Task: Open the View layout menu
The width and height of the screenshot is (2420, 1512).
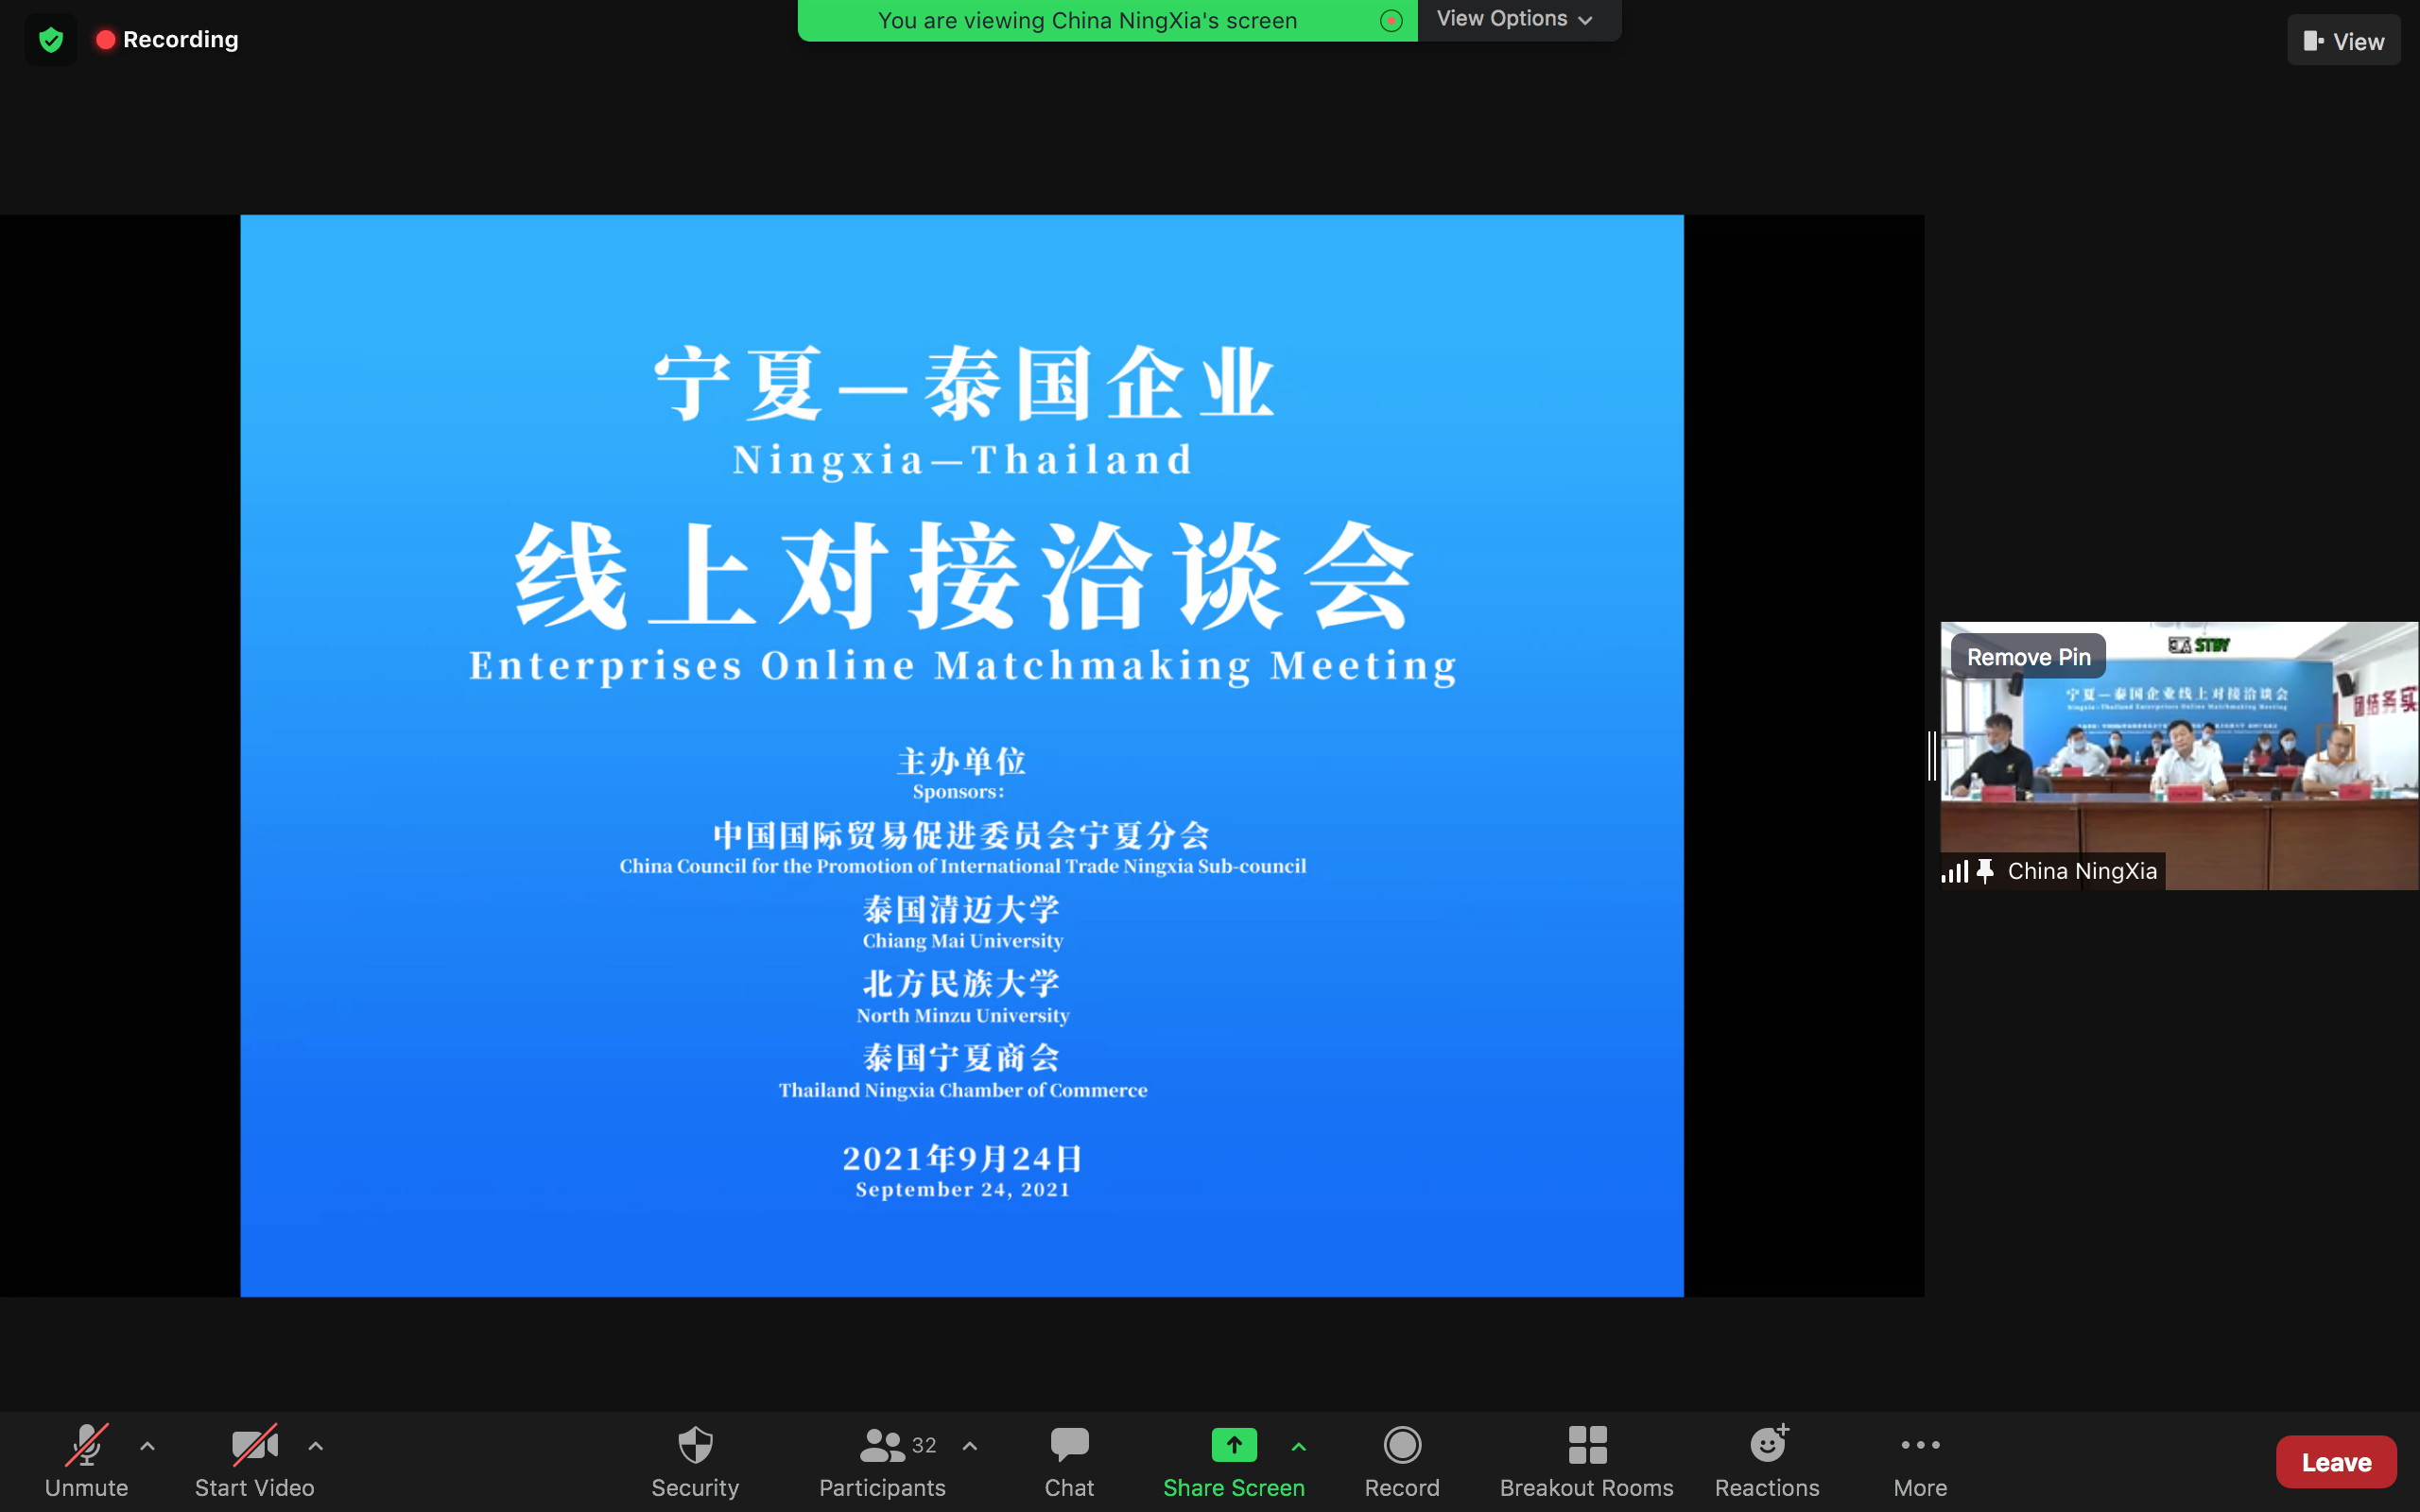Action: (2343, 41)
